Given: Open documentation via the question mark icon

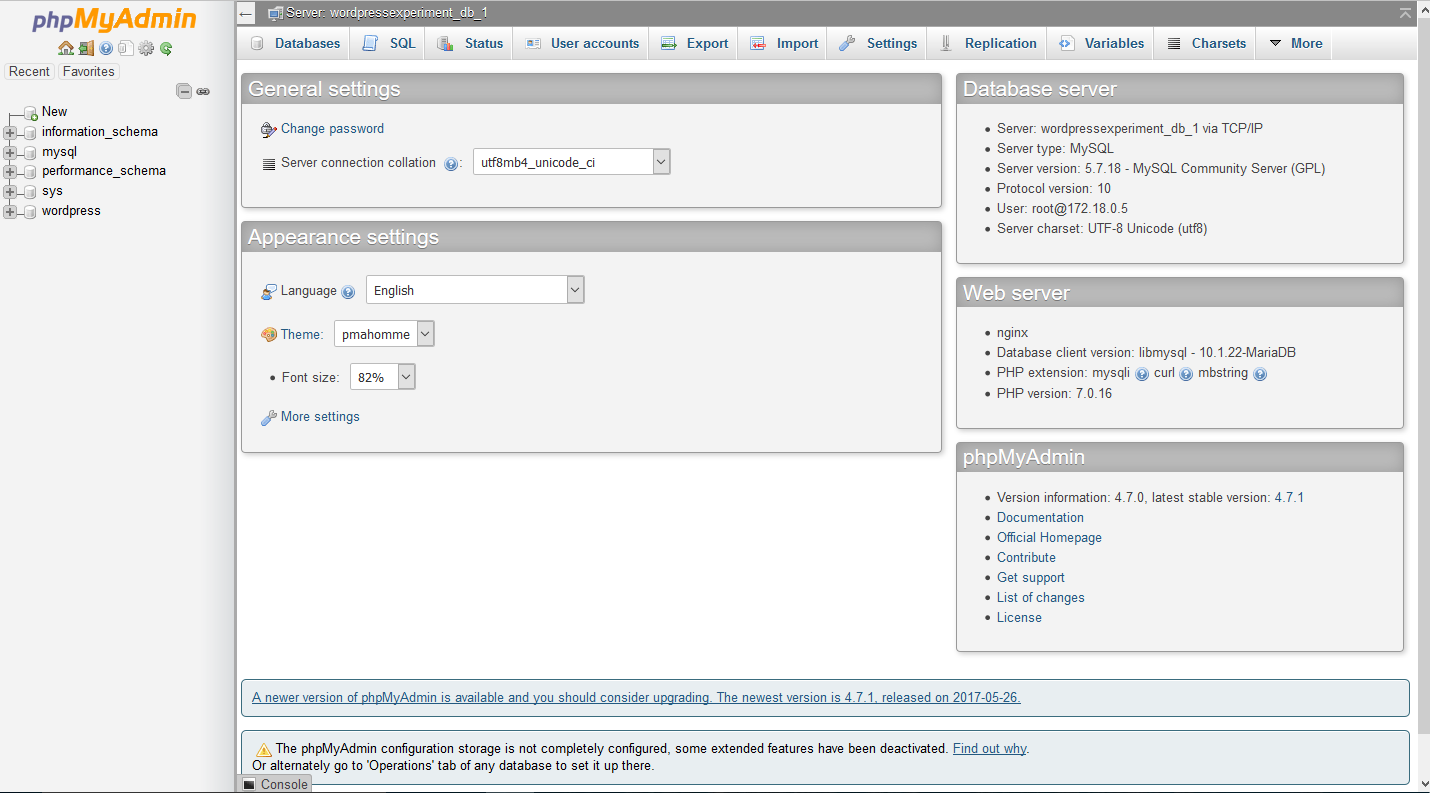Looking at the screenshot, I should coord(105,48).
